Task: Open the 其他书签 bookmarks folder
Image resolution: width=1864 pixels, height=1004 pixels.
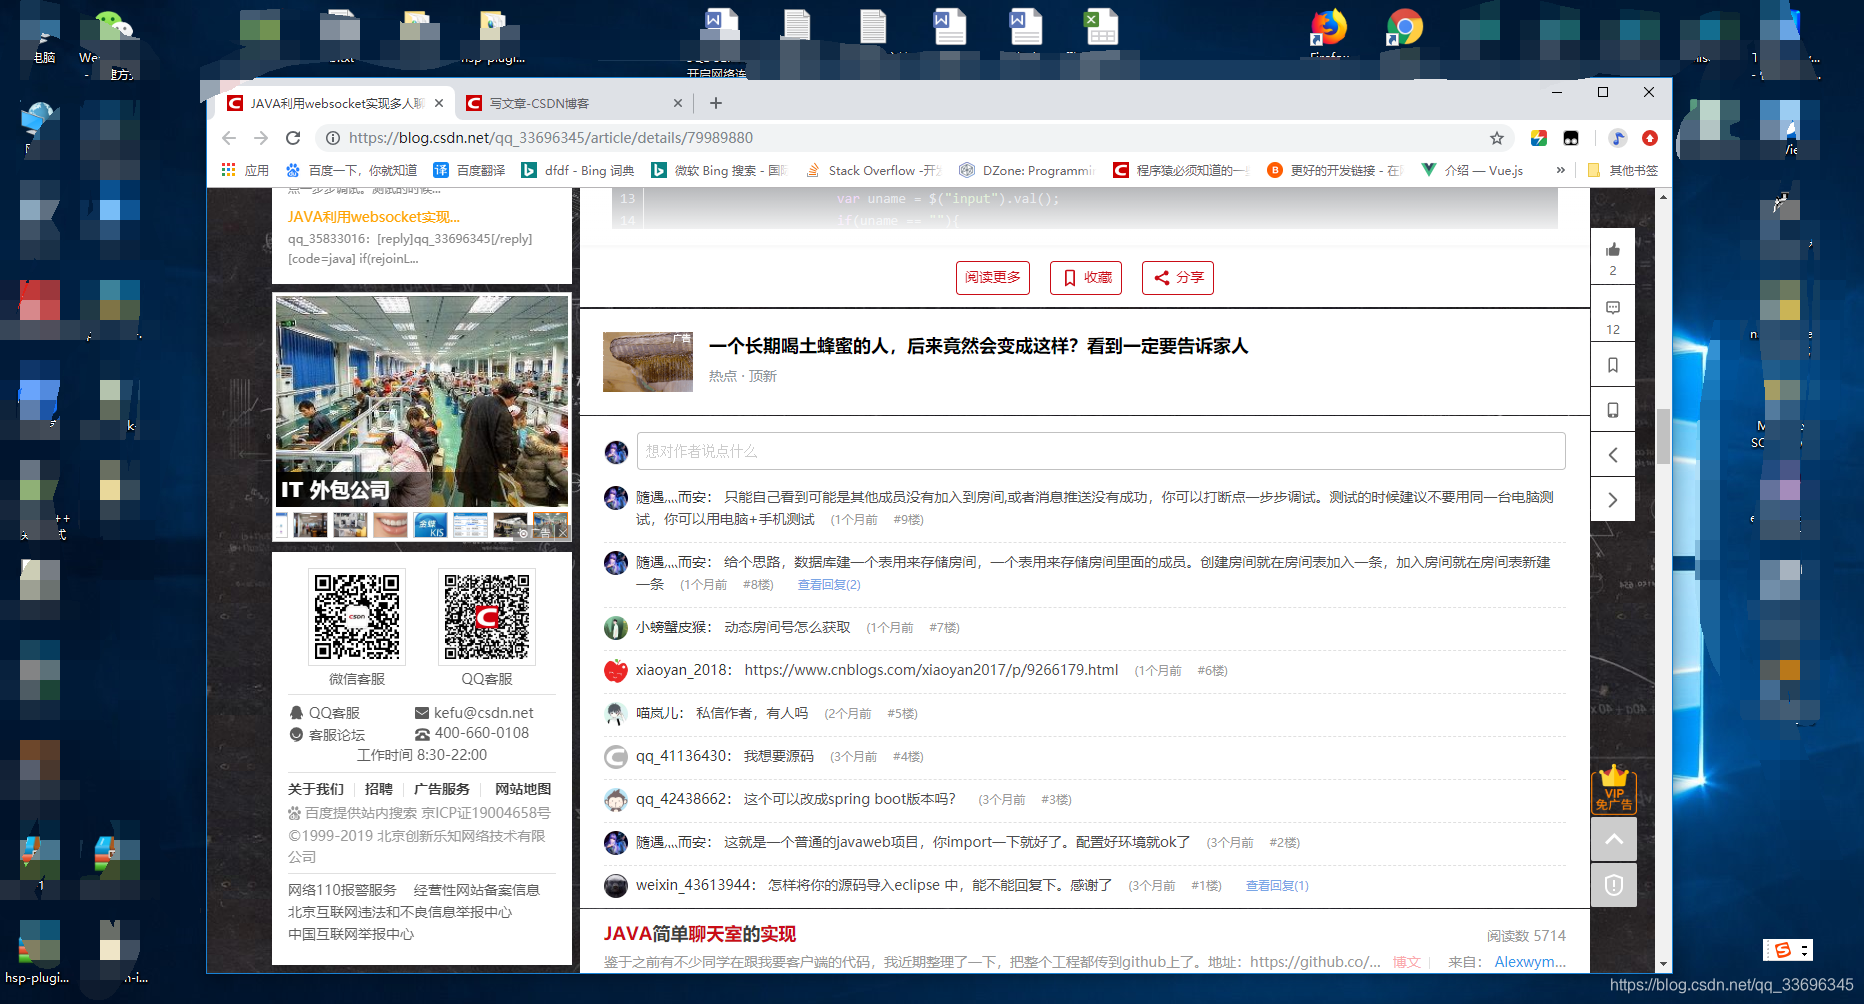Action: (x=1623, y=170)
